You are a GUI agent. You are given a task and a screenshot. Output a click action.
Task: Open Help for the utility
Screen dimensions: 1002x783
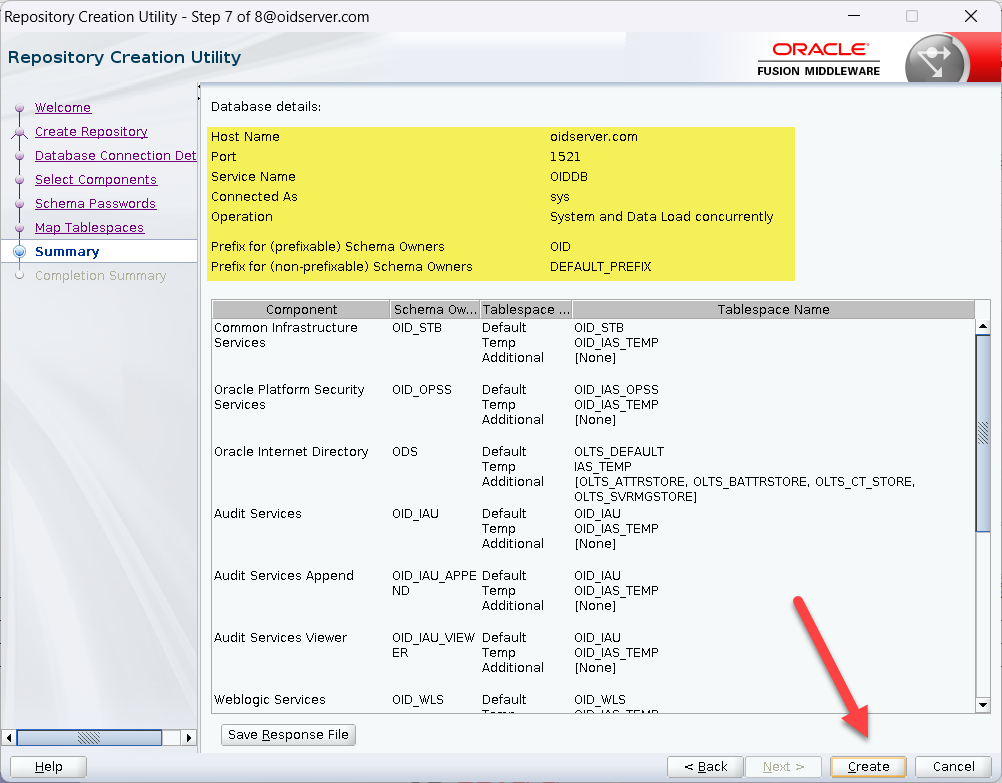[48, 766]
